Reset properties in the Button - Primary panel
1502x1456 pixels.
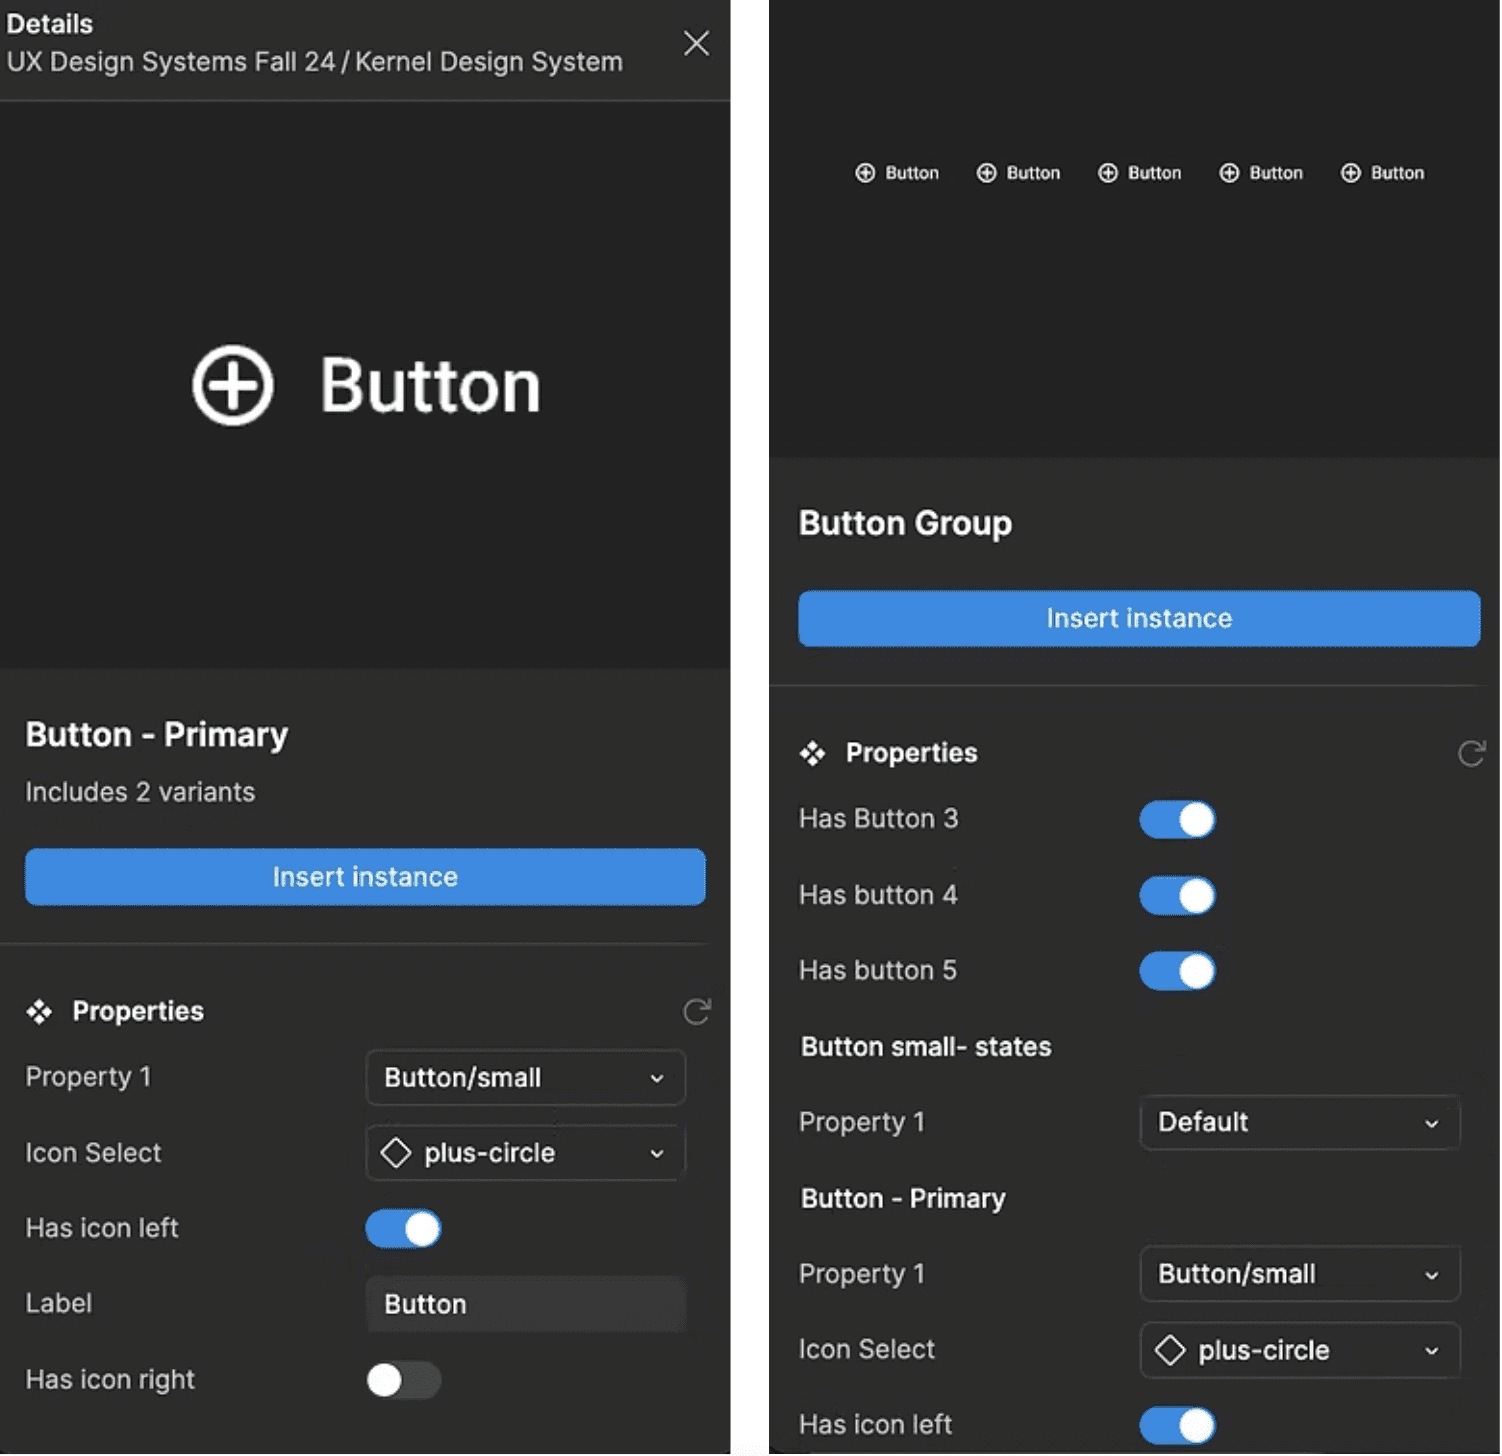697,1012
